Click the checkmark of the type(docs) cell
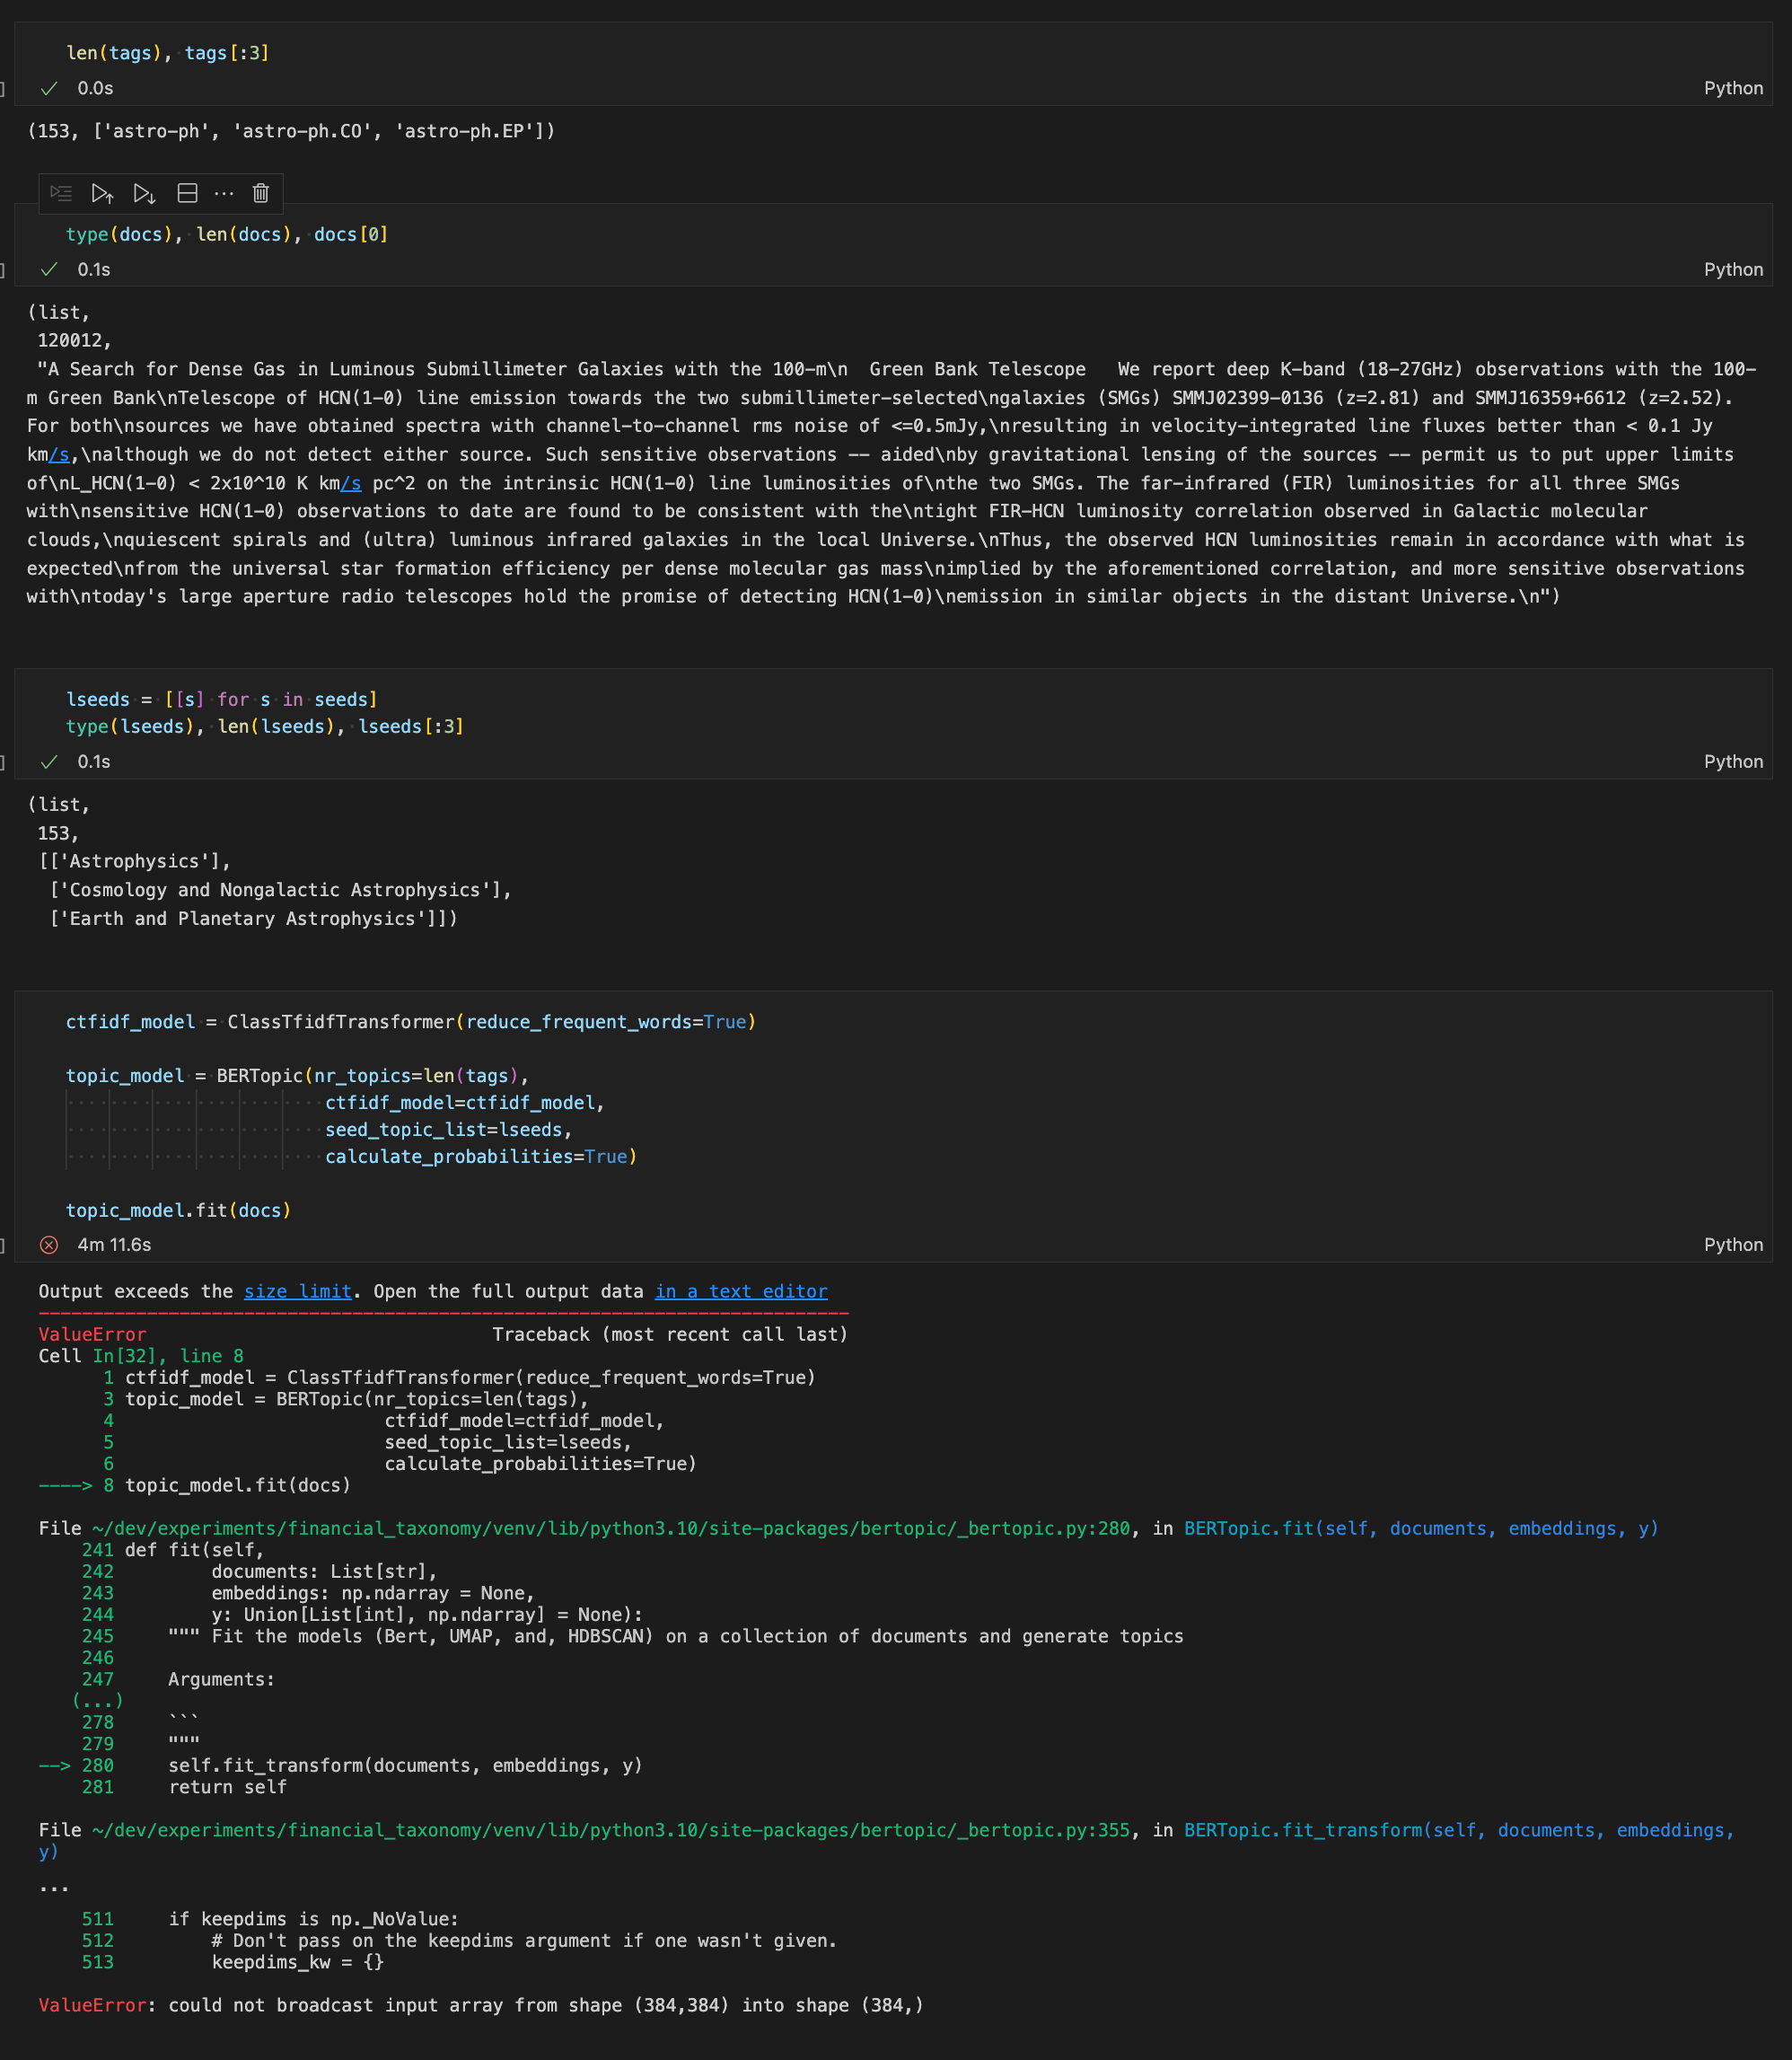The image size is (1792, 2060). click(x=49, y=269)
